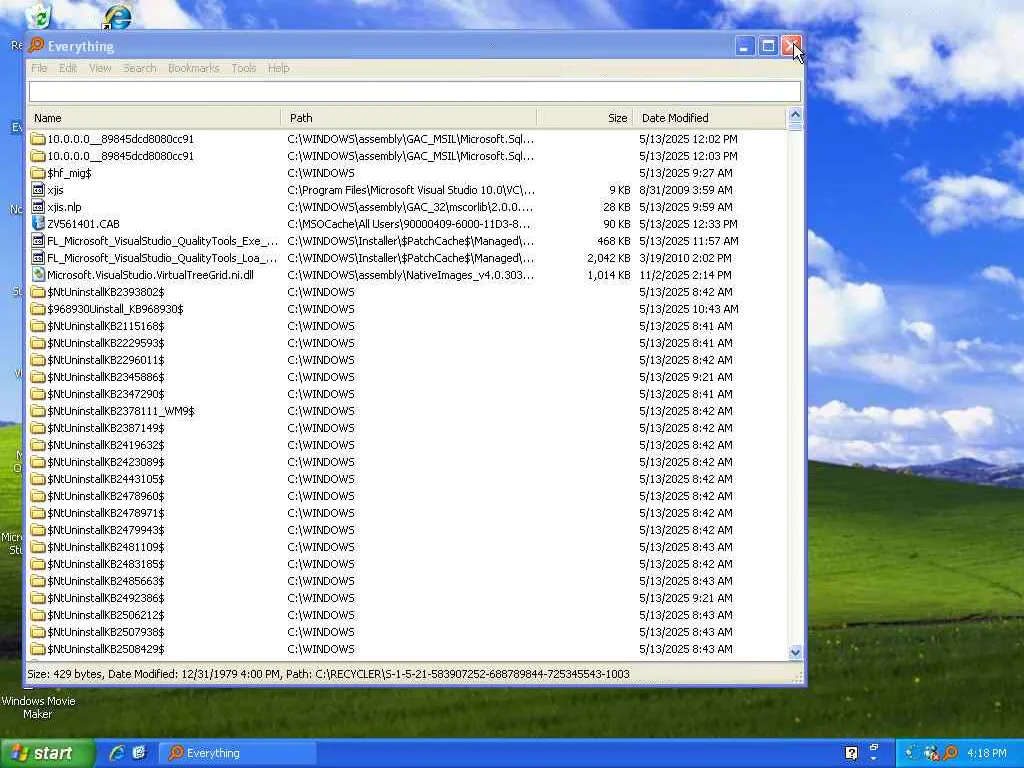The image size is (1024, 768).
Task: Click the Start button
Action: tap(47, 753)
